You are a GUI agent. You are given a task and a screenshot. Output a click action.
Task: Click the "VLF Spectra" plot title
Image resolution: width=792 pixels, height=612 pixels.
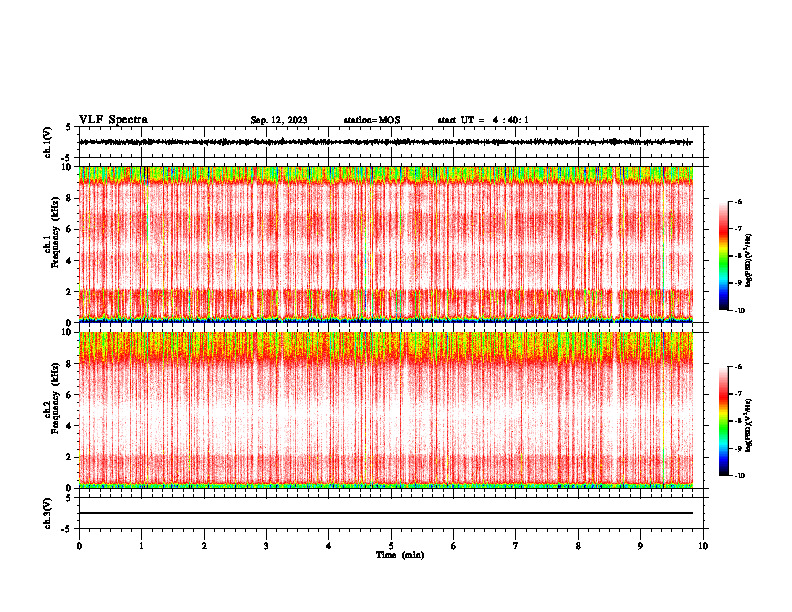point(113,120)
